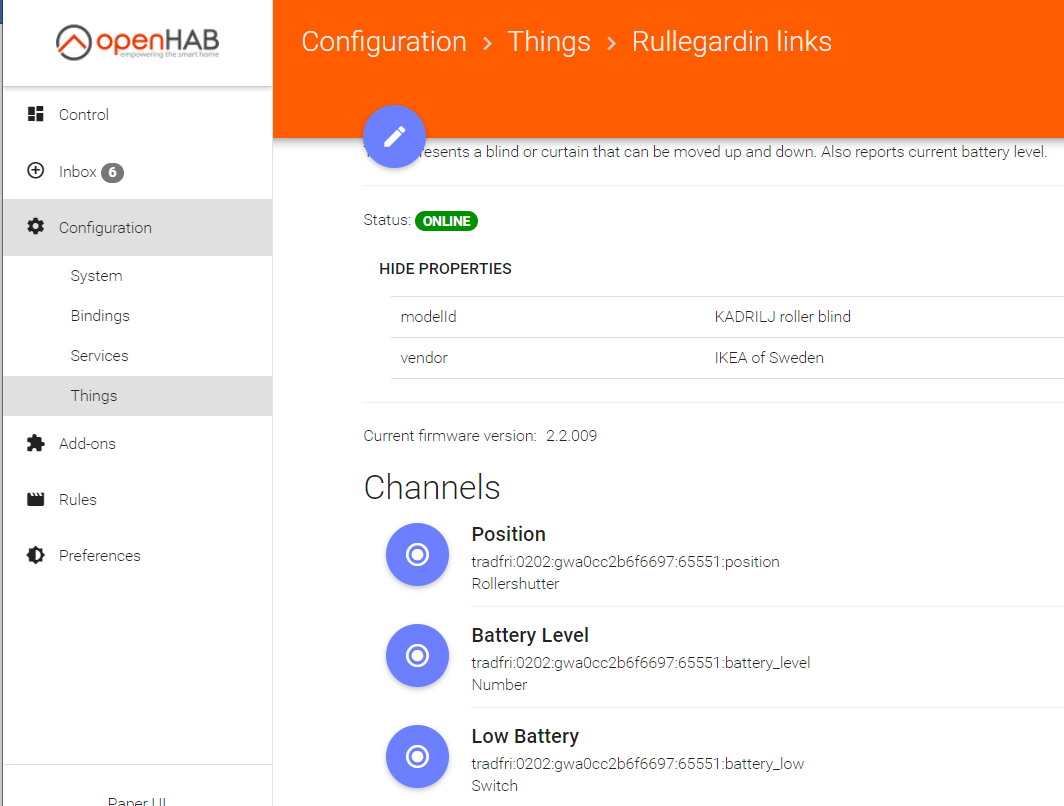Select Things in the sidebar
This screenshot has width=1064, height=806.
tap(94, 396)
